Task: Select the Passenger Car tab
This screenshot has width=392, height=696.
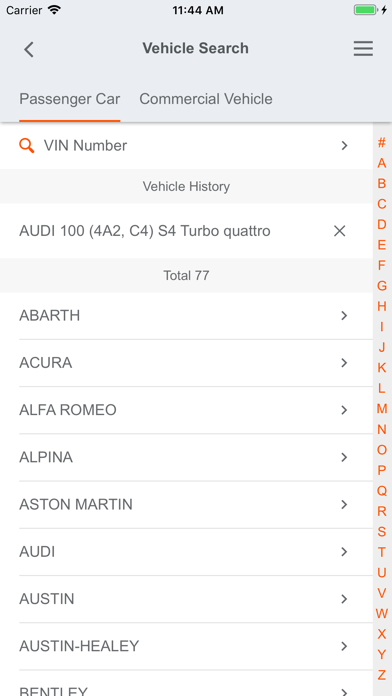Action: click(x=70, y=99)
